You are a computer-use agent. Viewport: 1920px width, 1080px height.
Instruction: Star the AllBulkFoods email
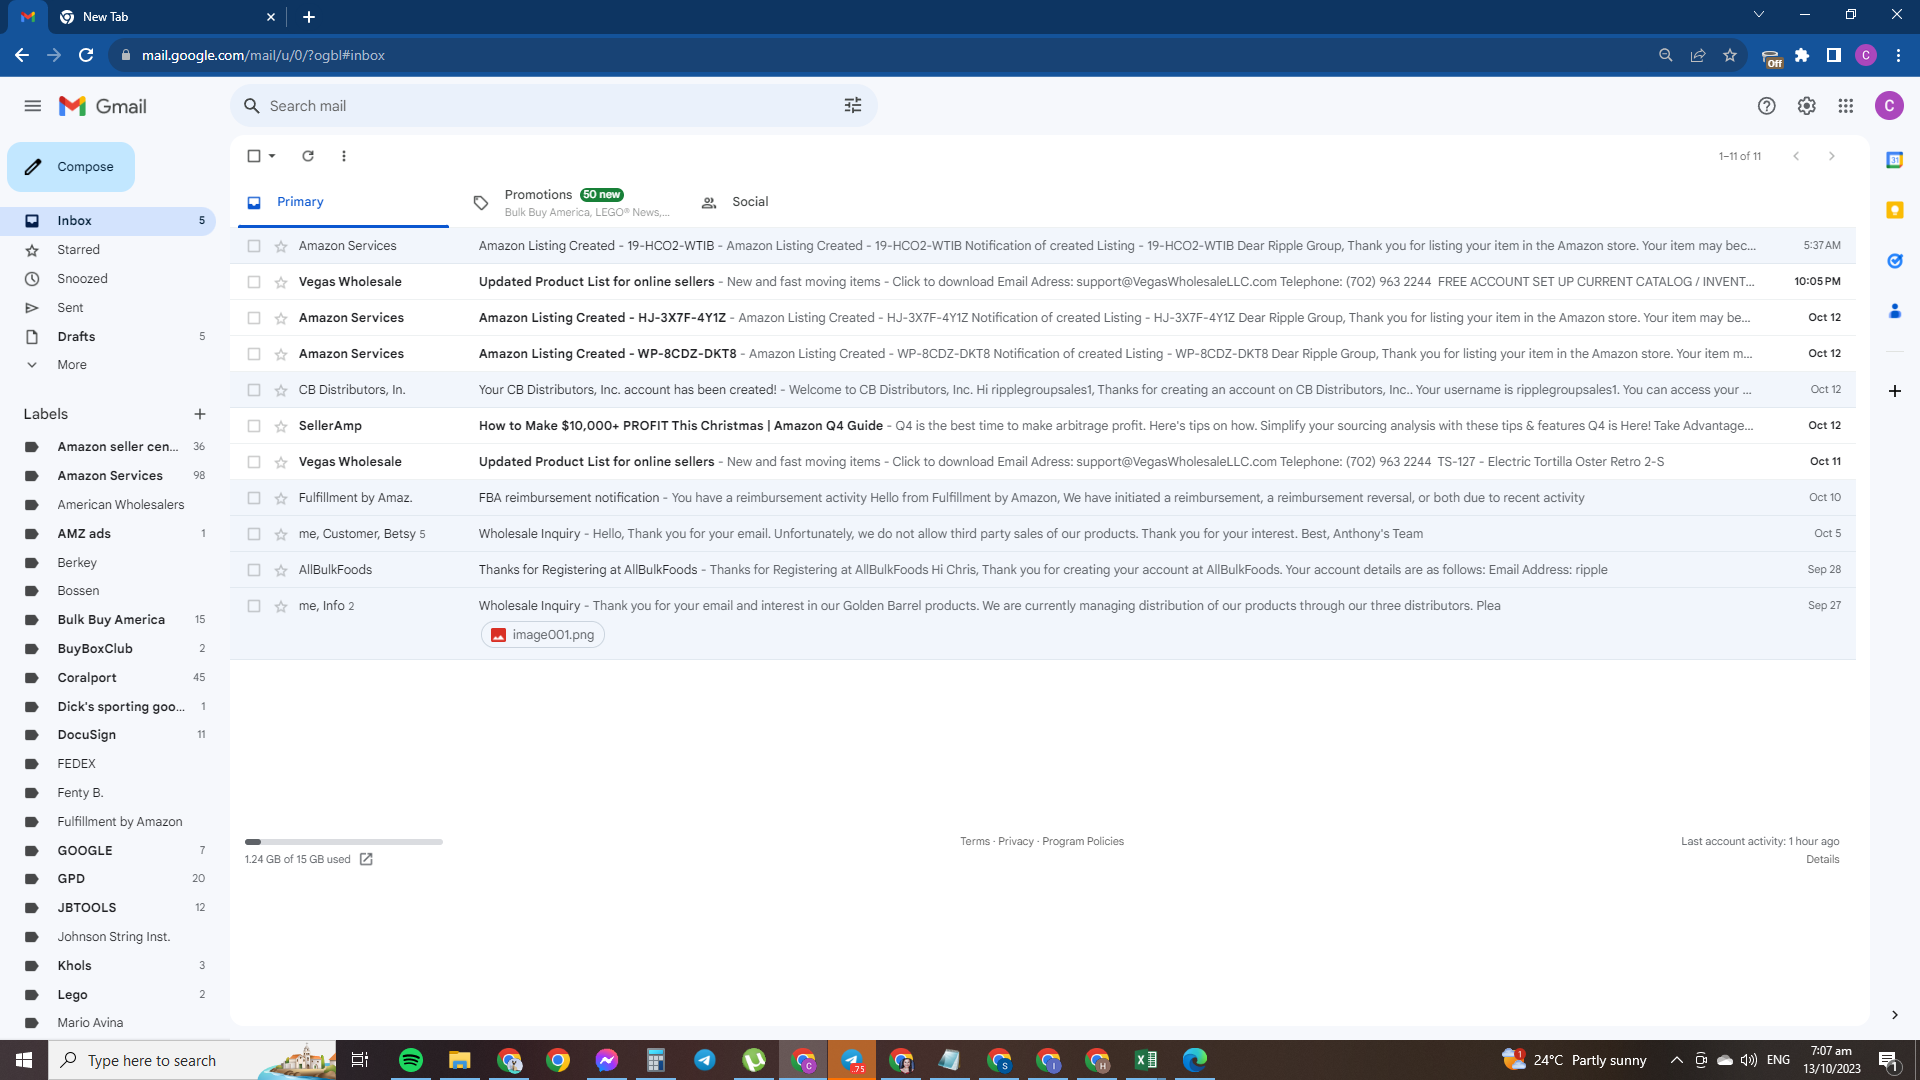(281, 570)
